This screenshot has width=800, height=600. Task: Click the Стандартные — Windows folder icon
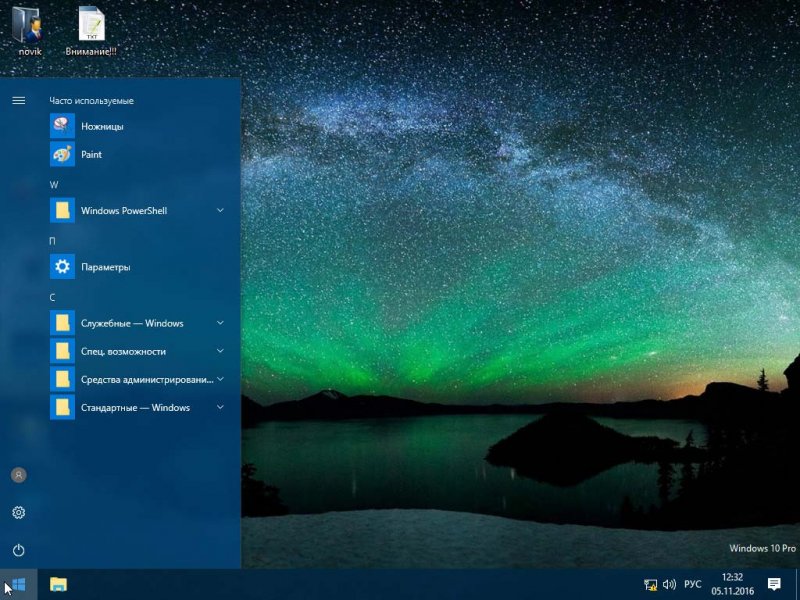point(62,407)
